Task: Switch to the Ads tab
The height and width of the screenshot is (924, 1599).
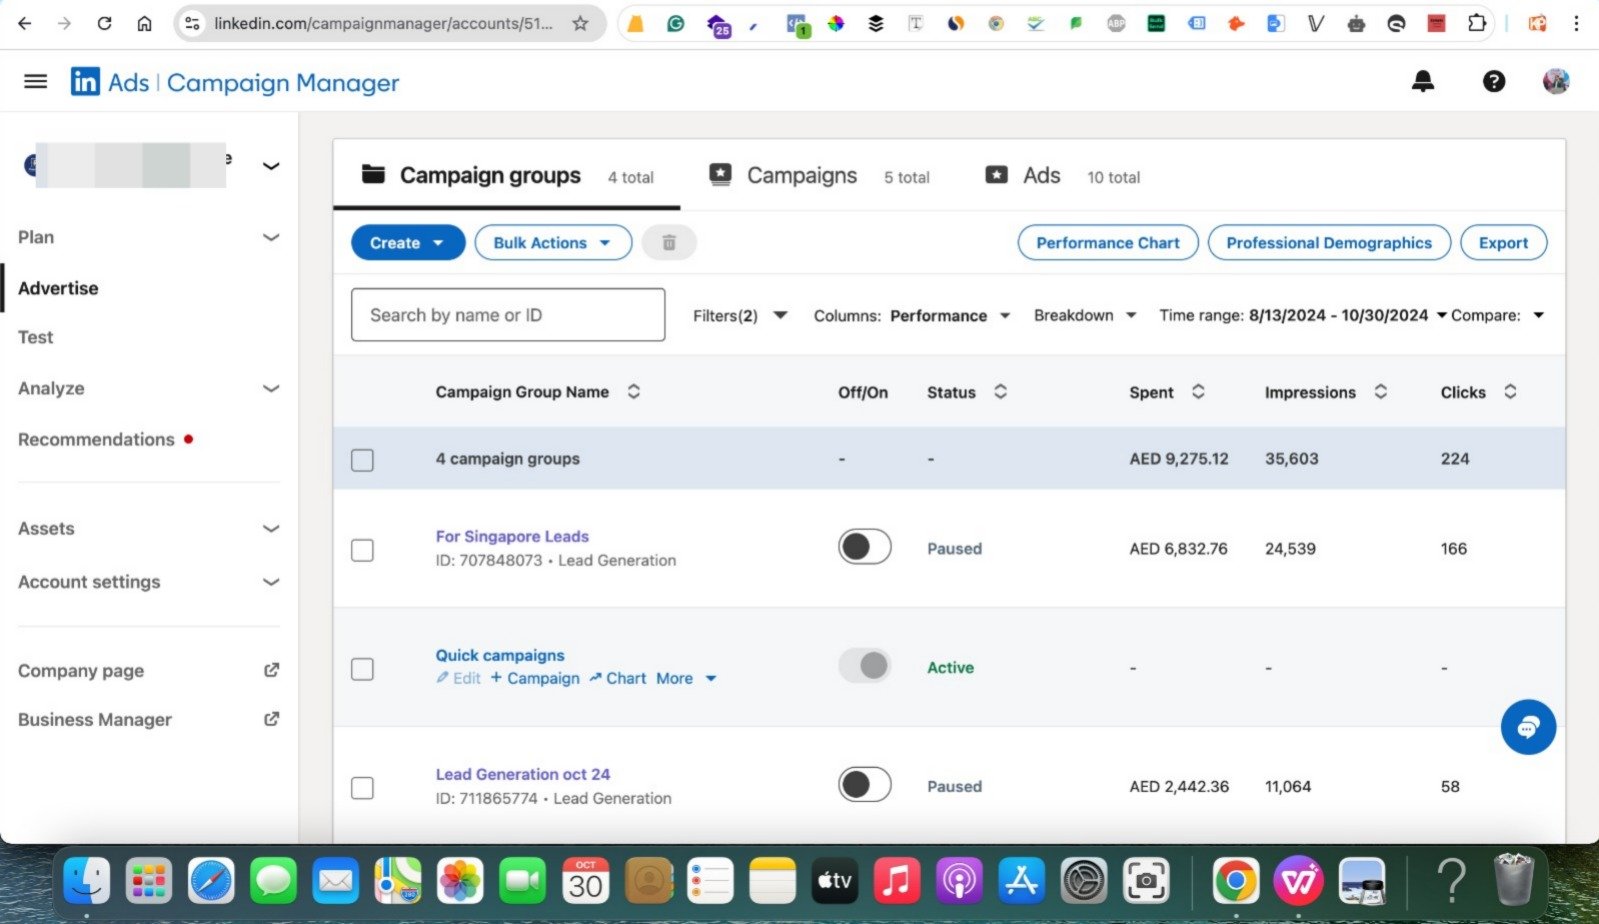Action: [1040, 176]
